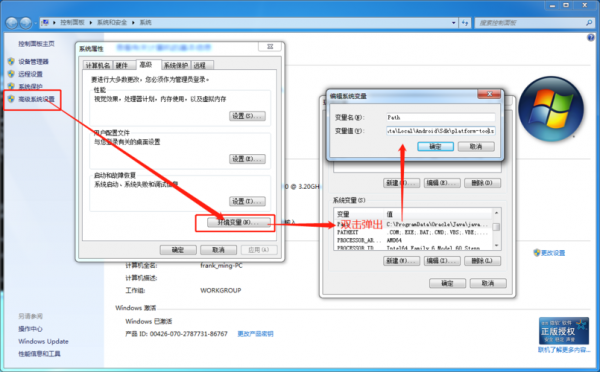Click user variables 编辑(E) button
This screenshot has height=372, width=600.
pyautogui.click(x=442, y=183)
